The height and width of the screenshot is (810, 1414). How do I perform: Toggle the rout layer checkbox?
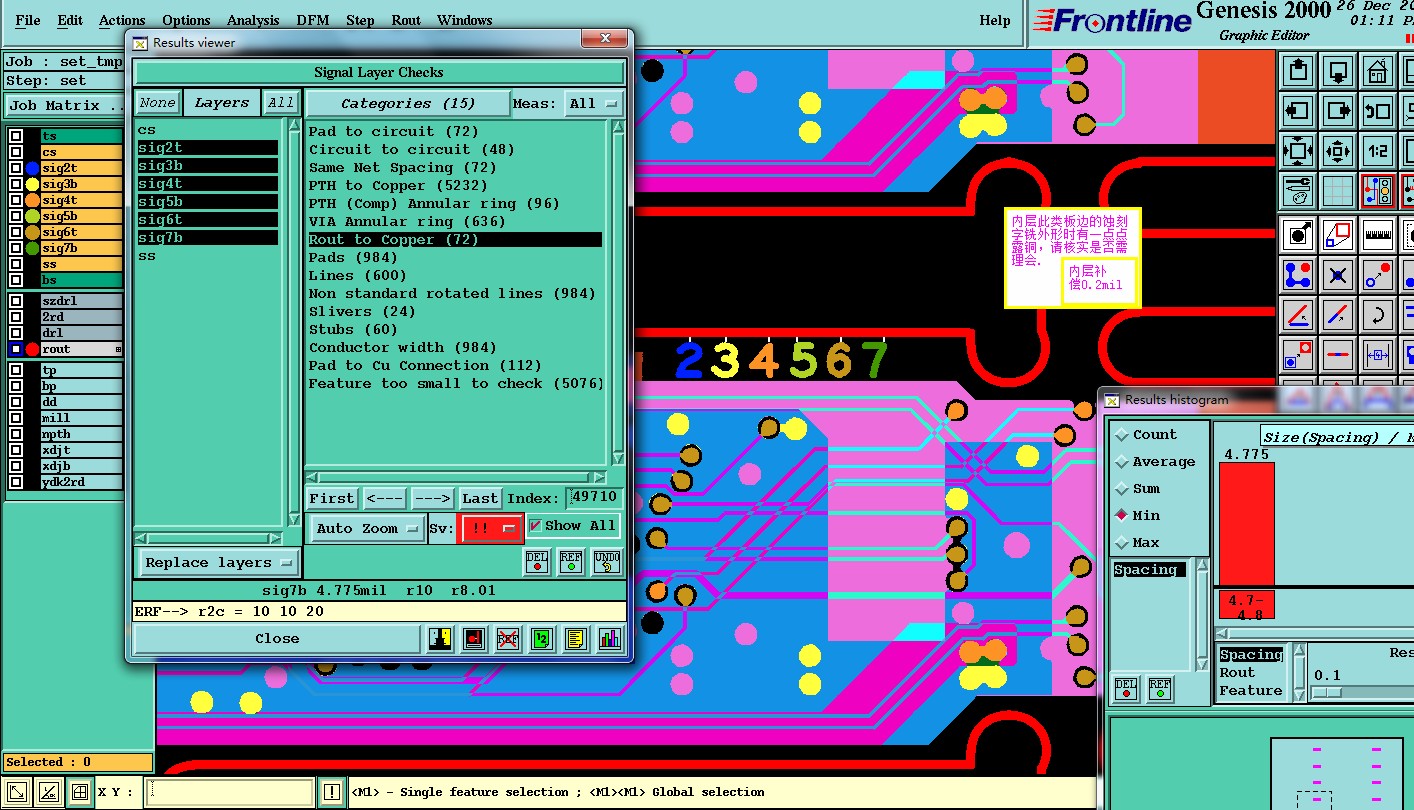[16, 349]
